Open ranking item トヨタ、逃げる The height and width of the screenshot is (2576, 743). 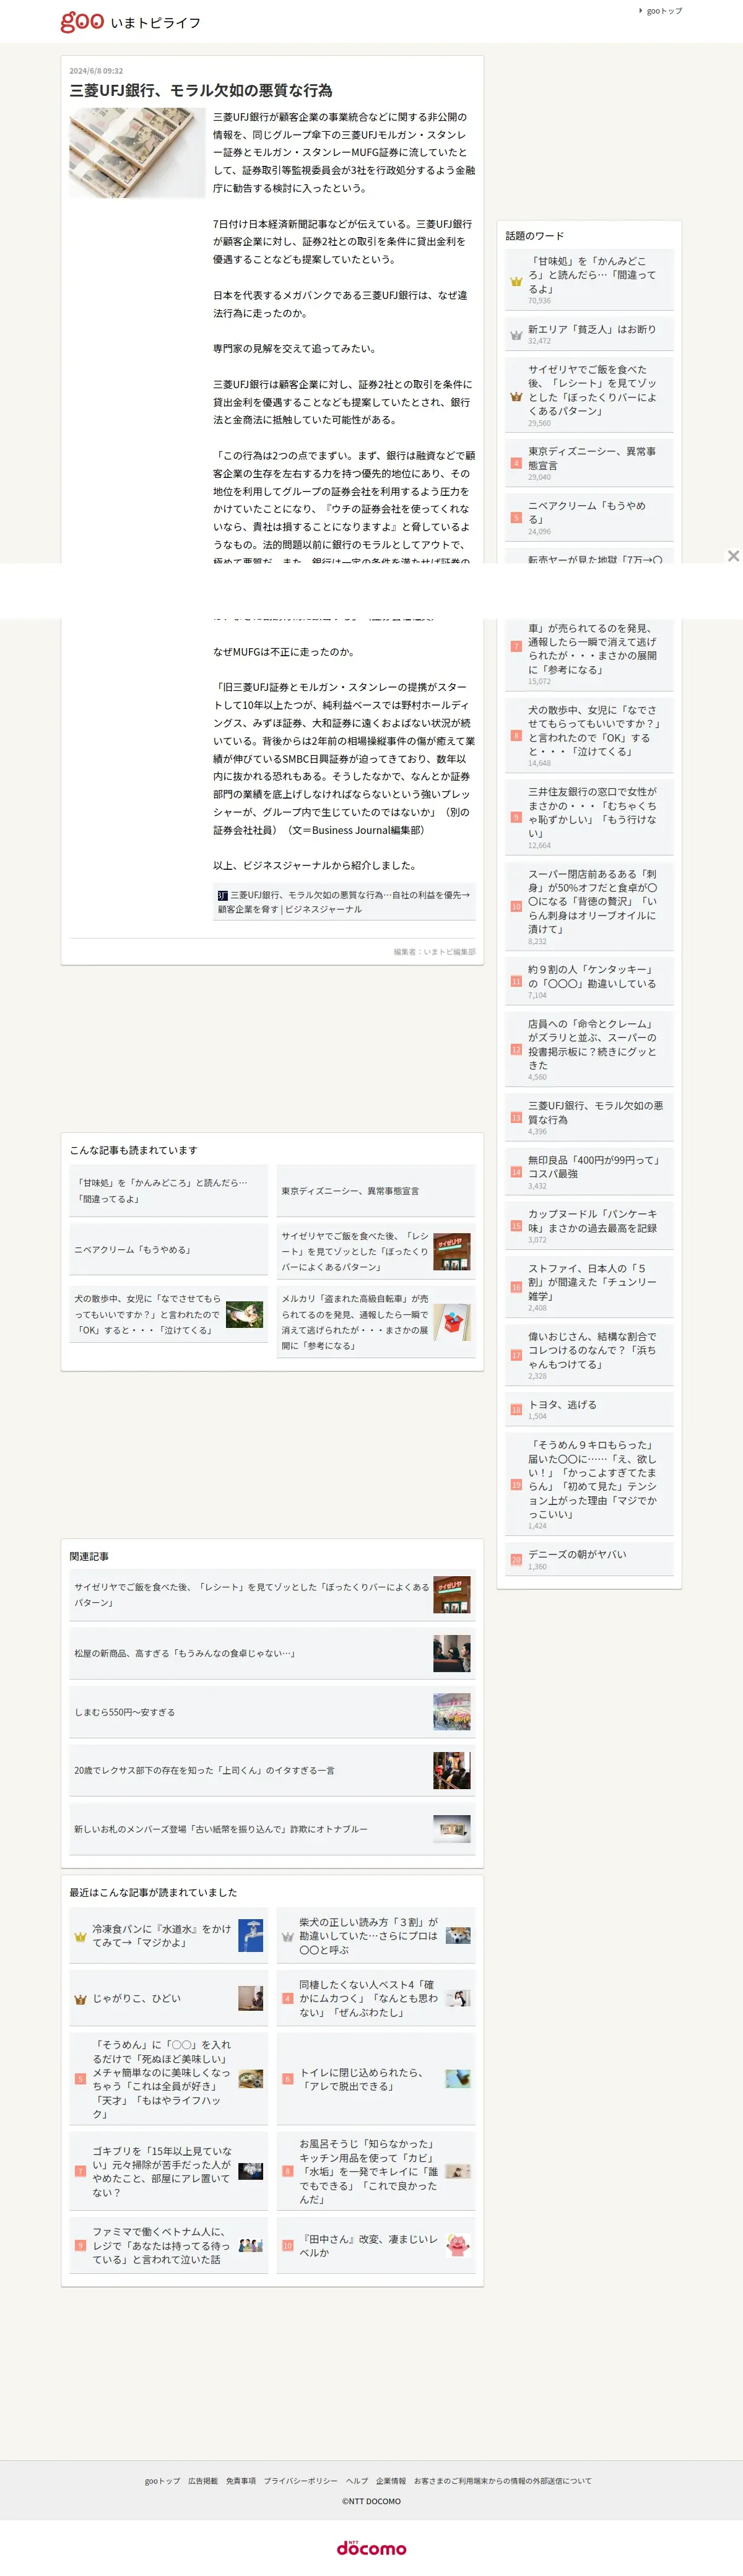[589, 1408]
